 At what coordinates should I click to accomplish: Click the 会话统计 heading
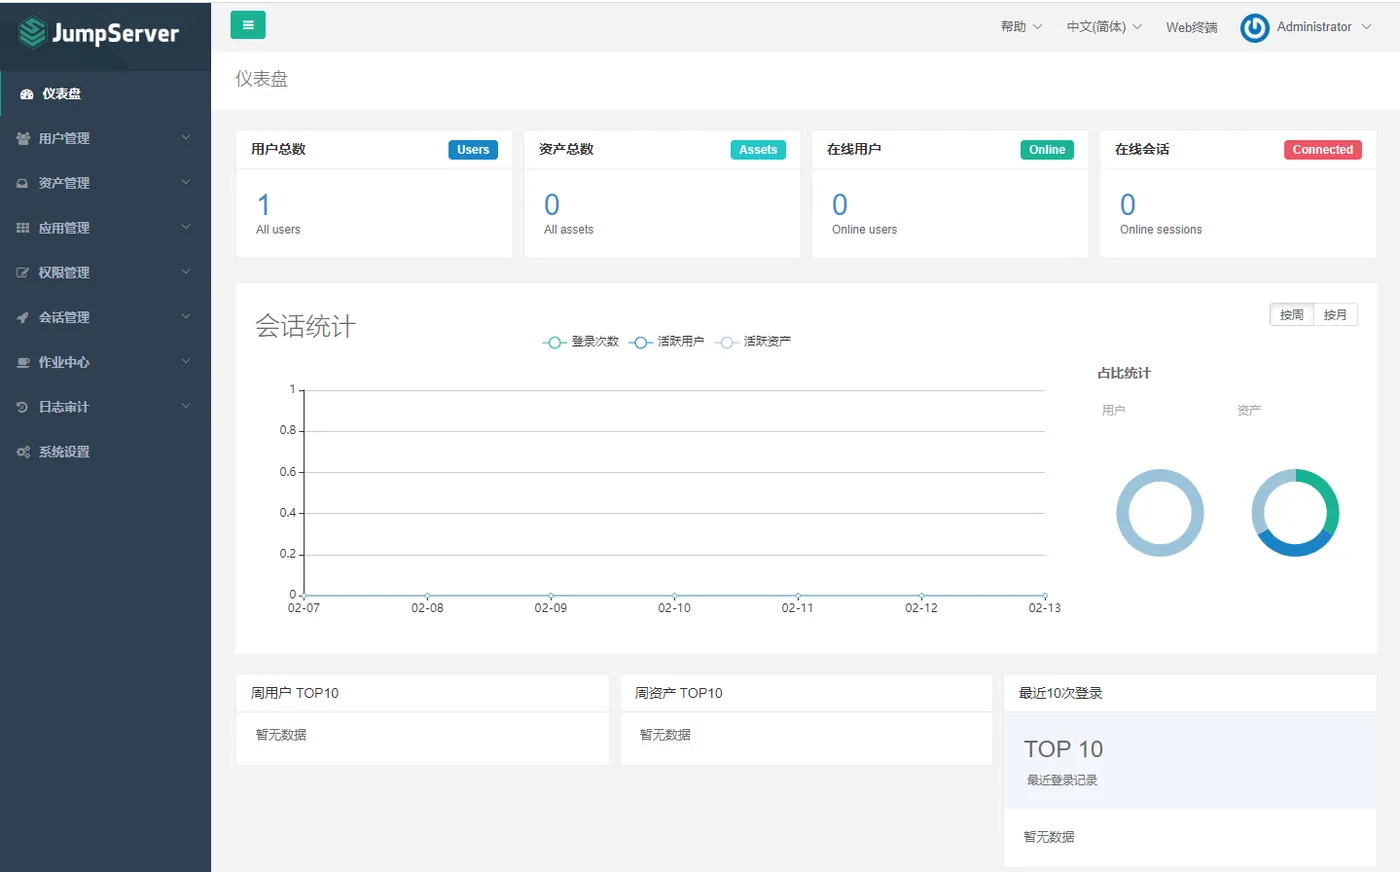pos(305,327)
